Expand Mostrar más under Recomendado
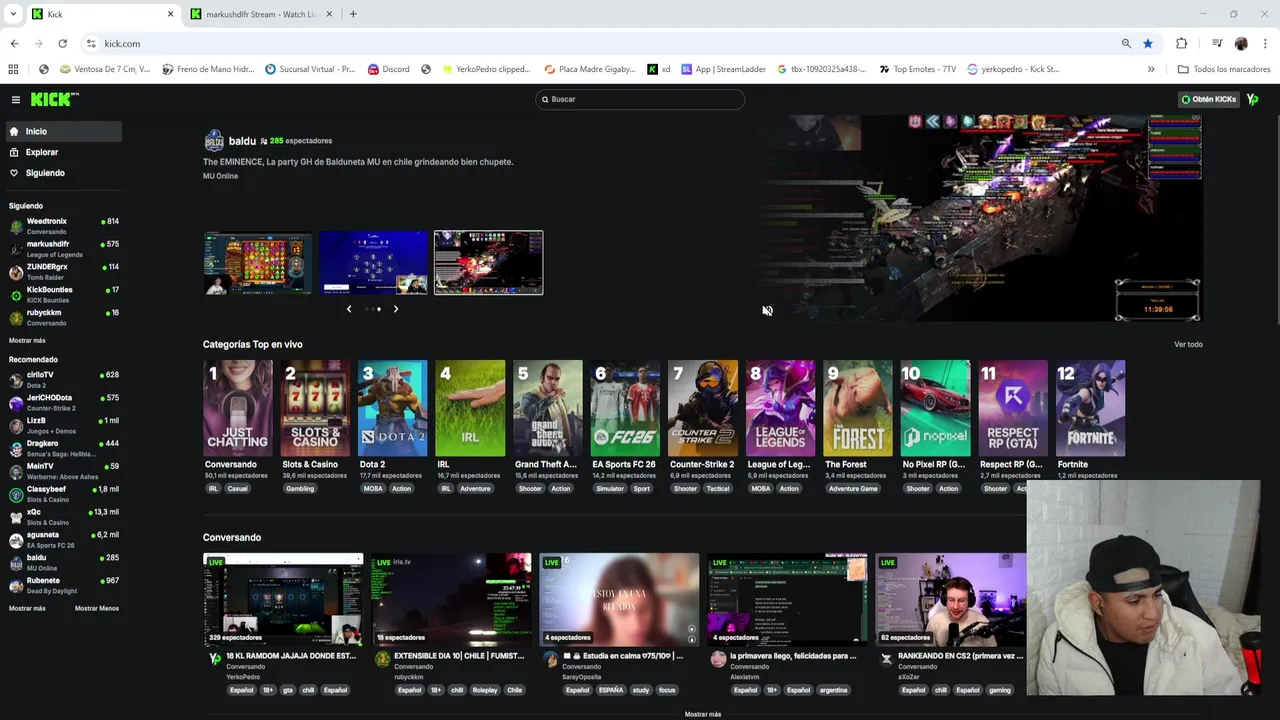 pos(27,608)
